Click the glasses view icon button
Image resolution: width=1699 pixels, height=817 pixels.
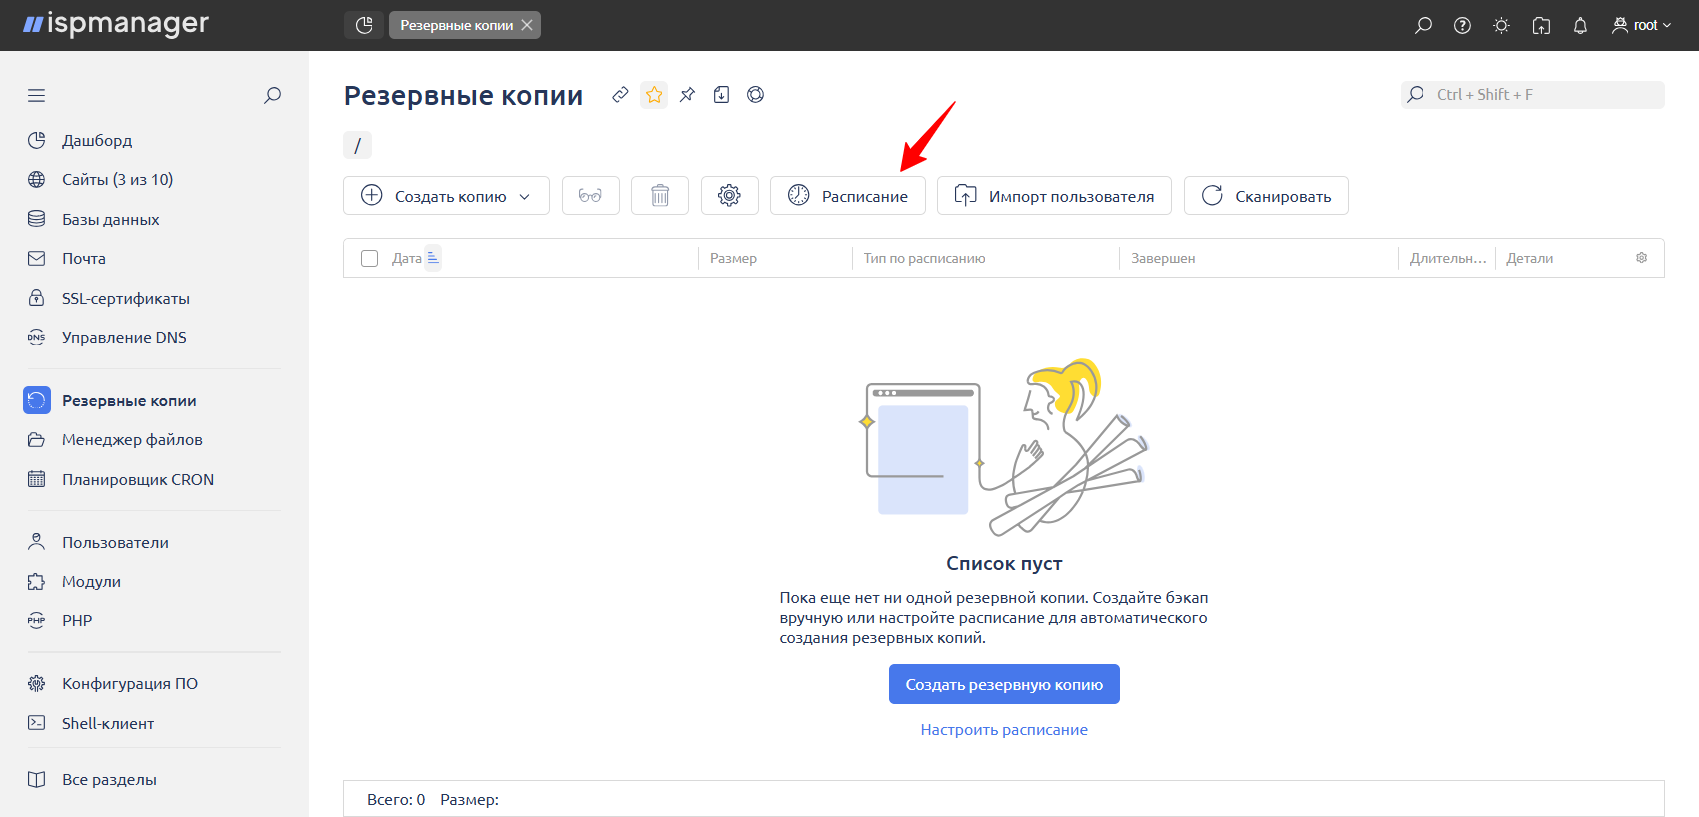click(590, 196)
